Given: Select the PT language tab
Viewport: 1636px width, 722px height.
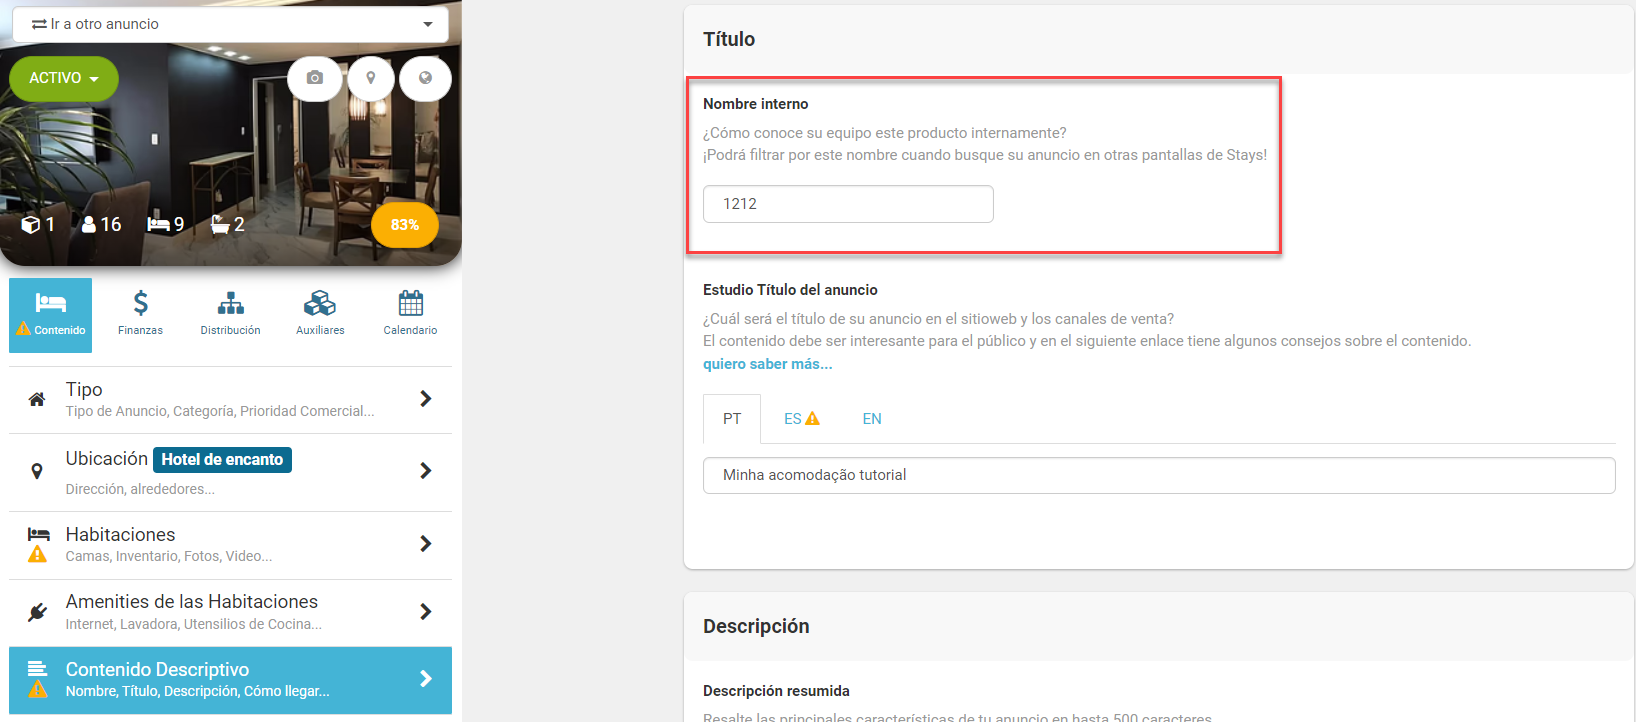Looking at the screenshot, I should [732, 419].
